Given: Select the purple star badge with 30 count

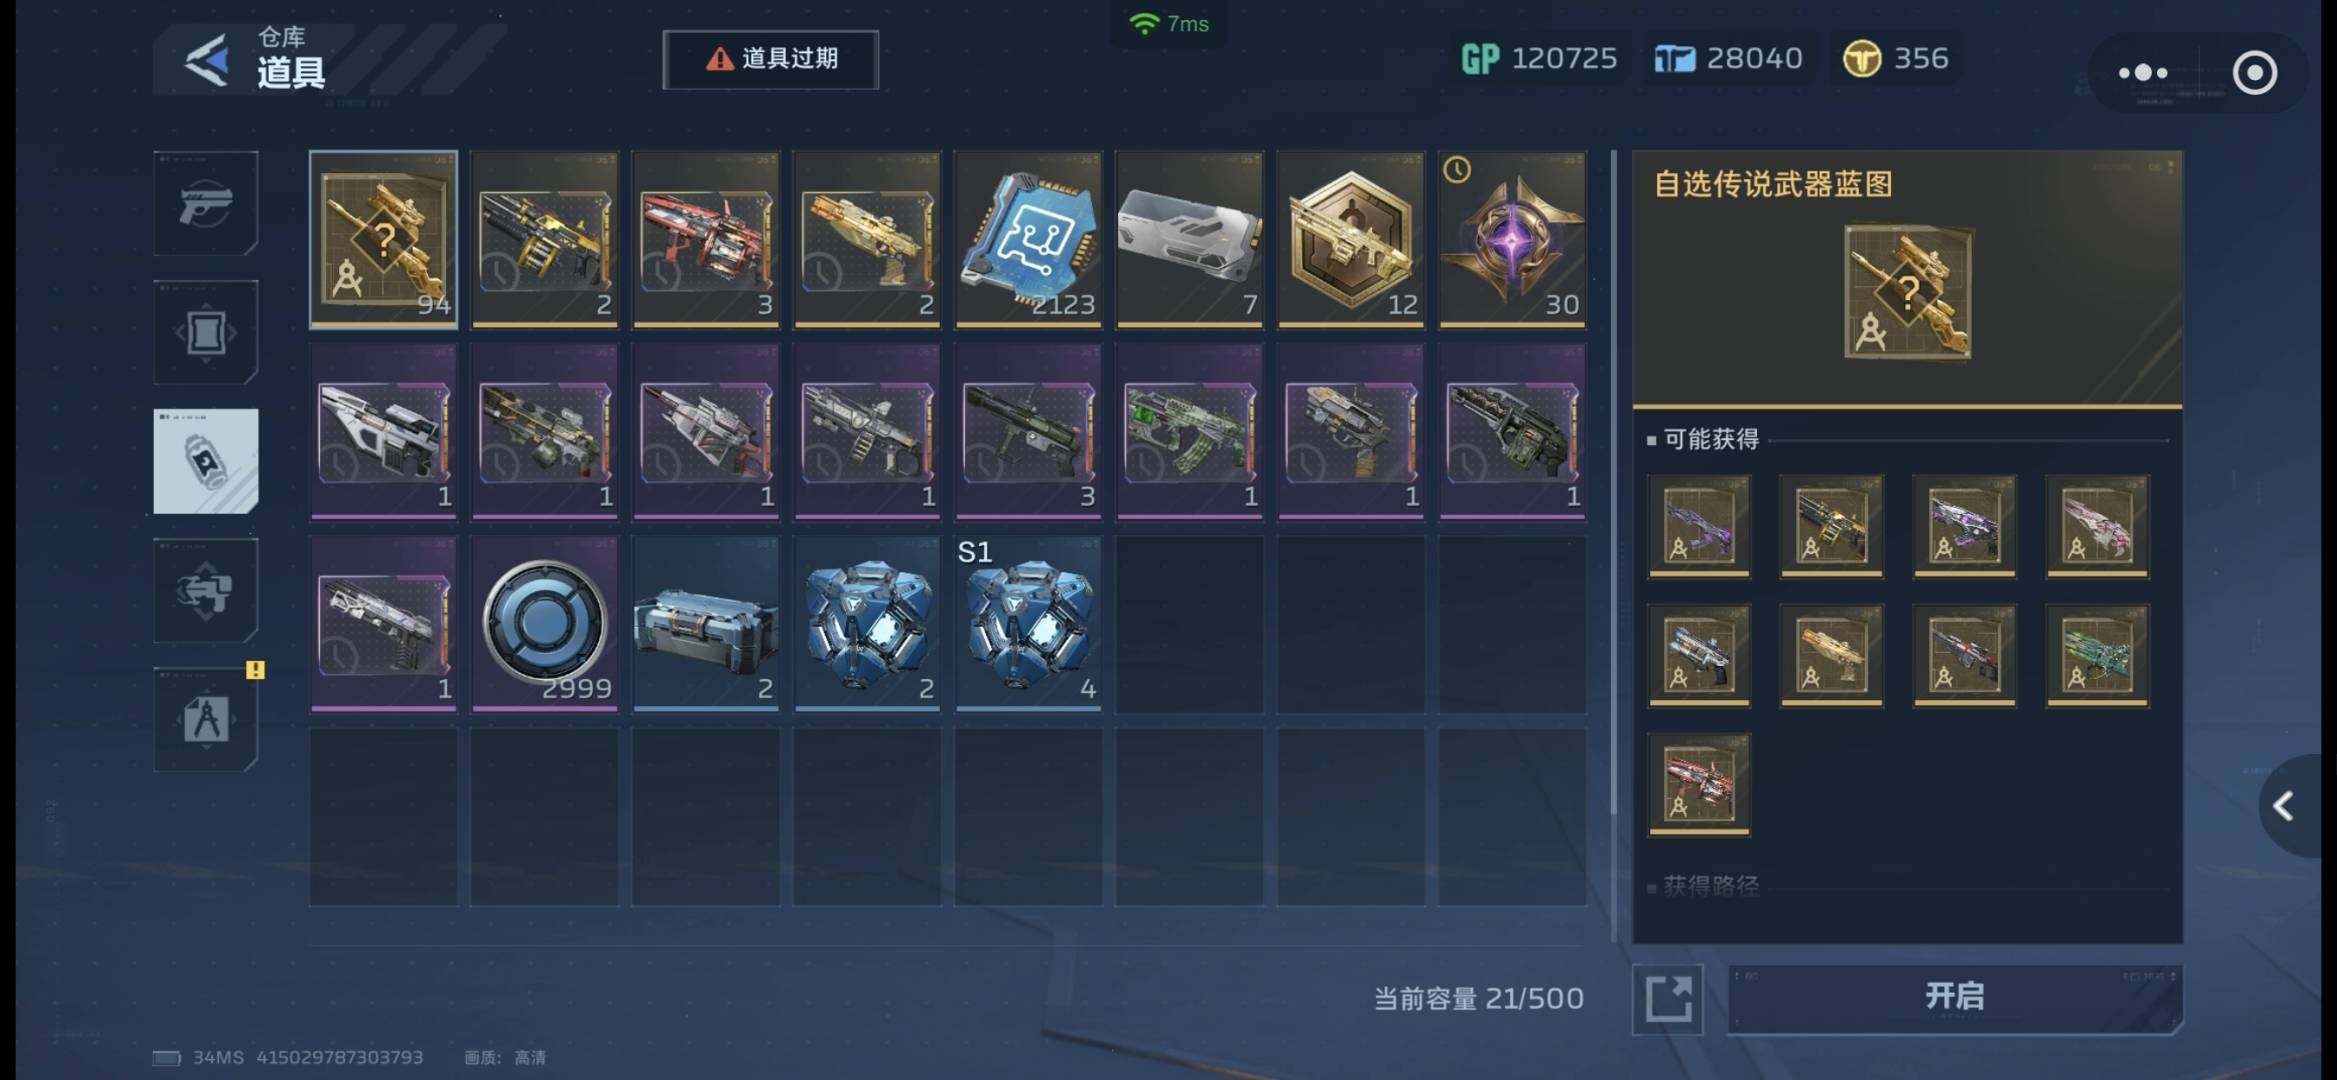Looking at the screenshot, I should [1512, 239].
